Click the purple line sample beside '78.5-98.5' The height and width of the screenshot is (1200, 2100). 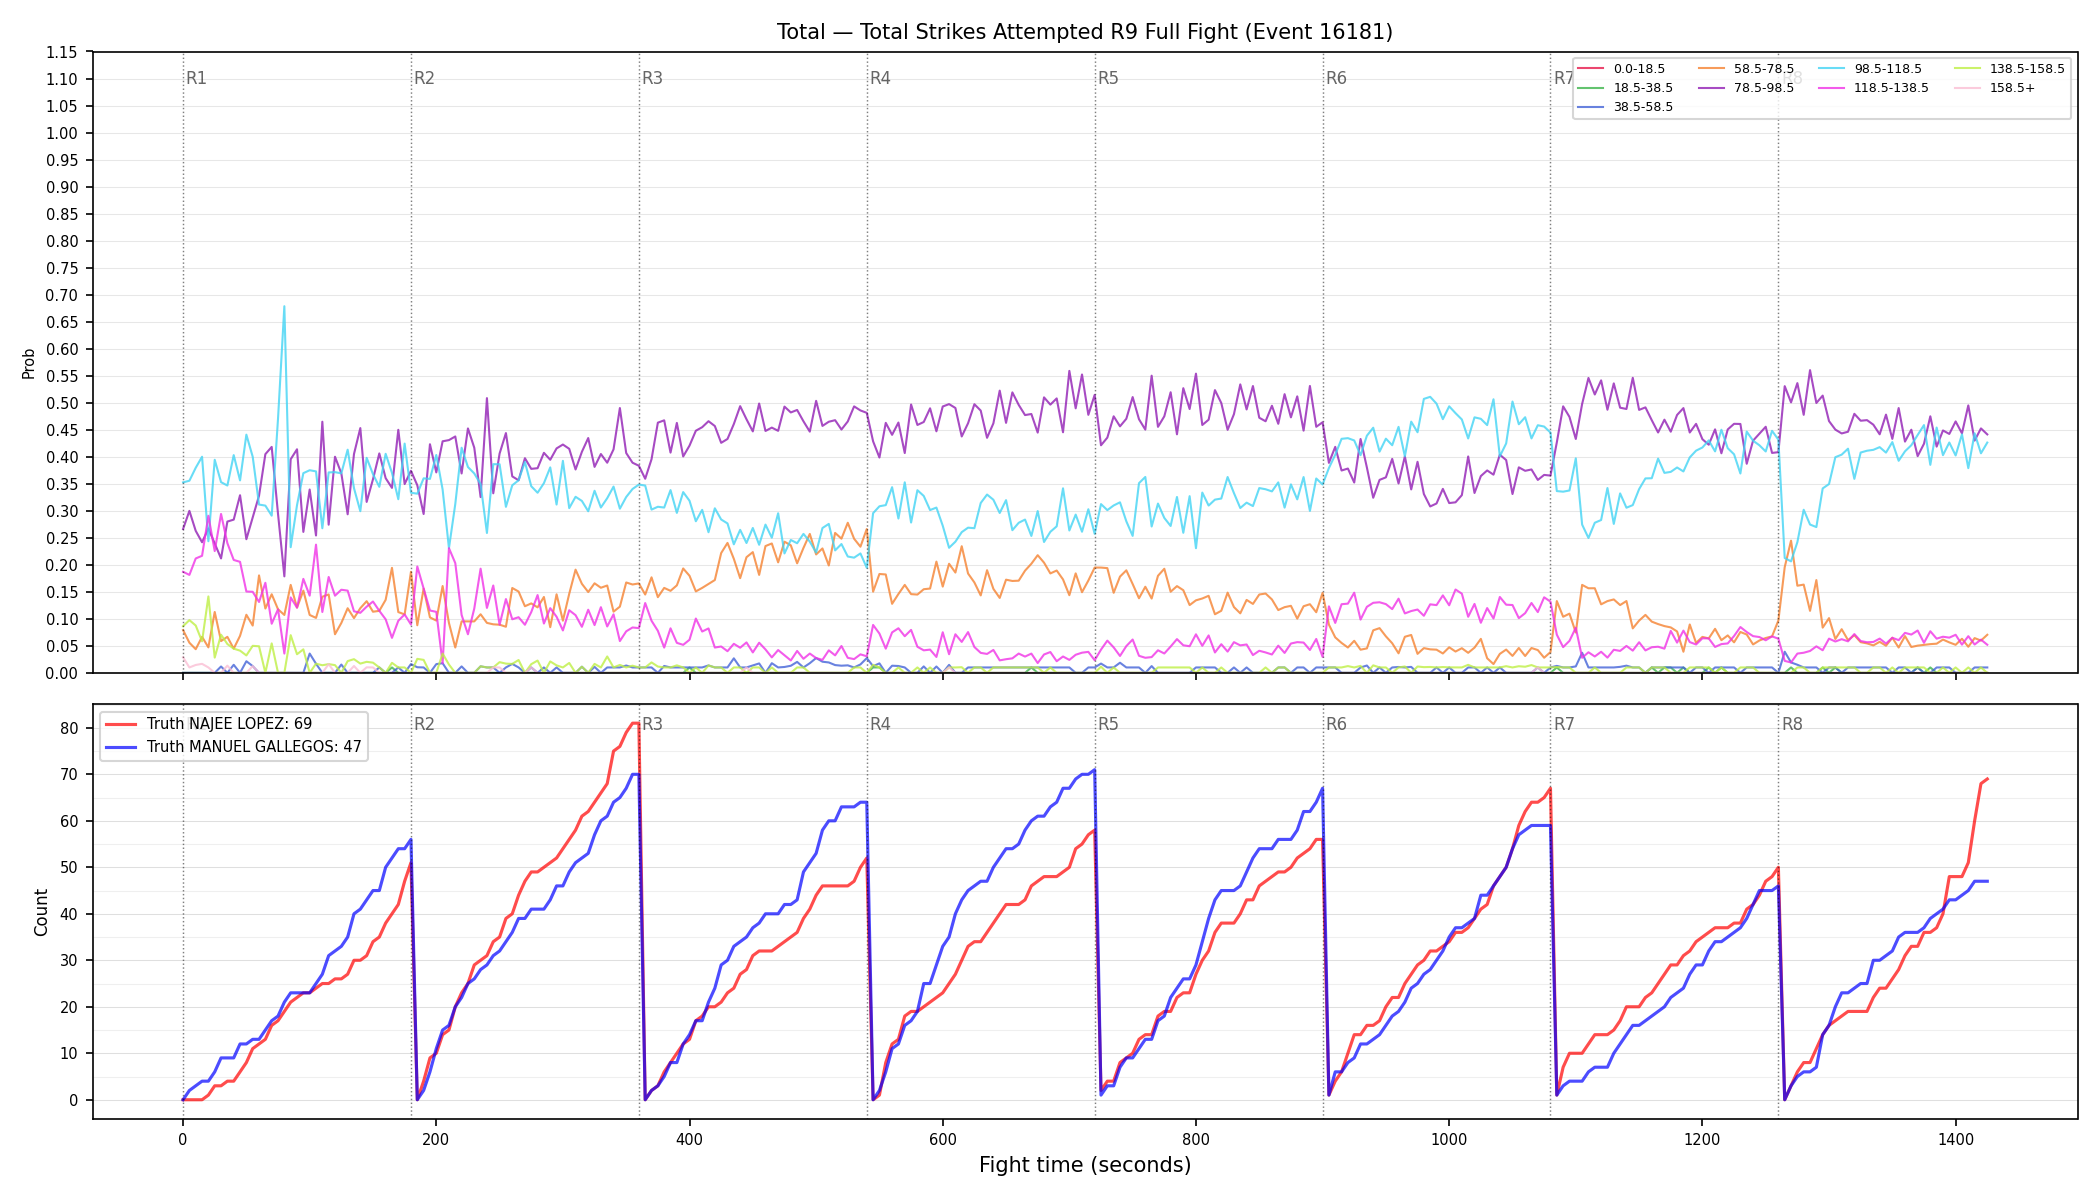click(1712, 88)
